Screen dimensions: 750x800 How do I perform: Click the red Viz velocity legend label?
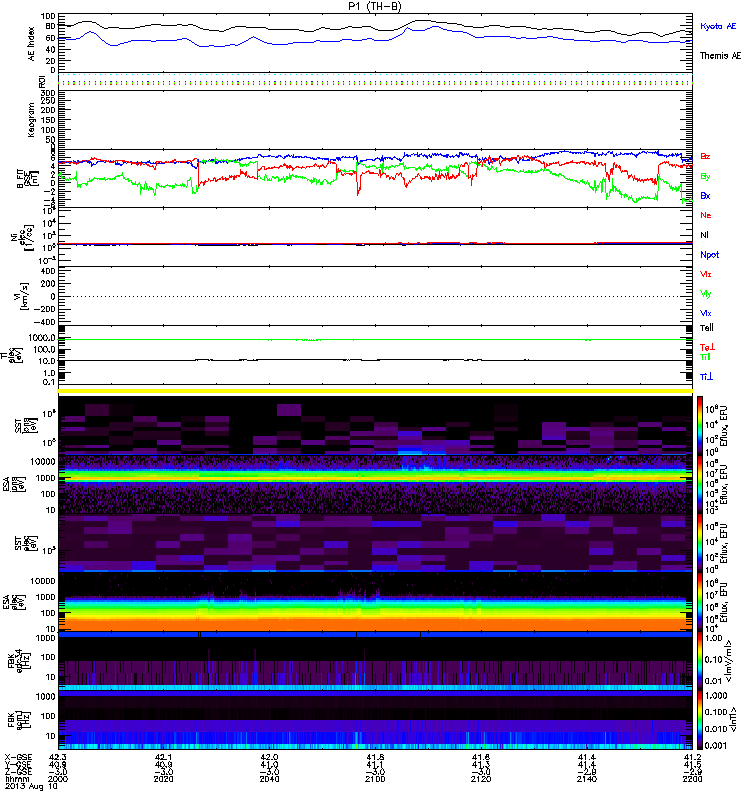click(x=706, y=274)
